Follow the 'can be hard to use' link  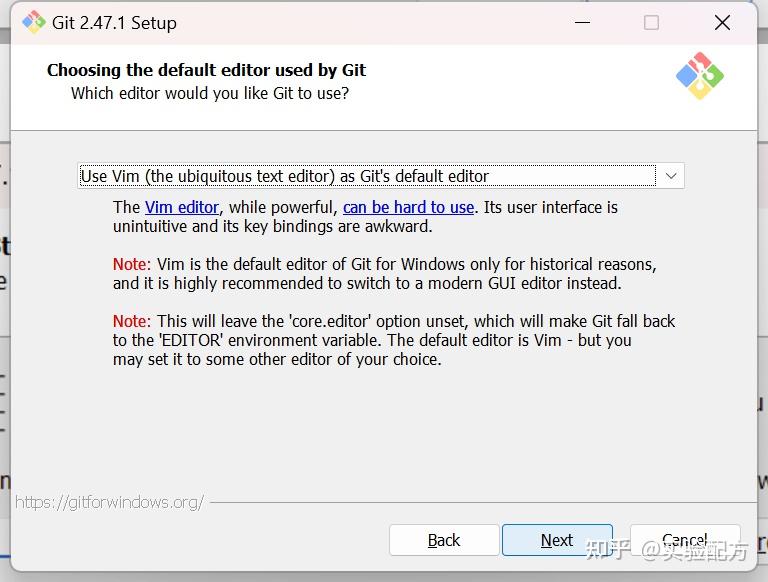[x=408, y=207]
